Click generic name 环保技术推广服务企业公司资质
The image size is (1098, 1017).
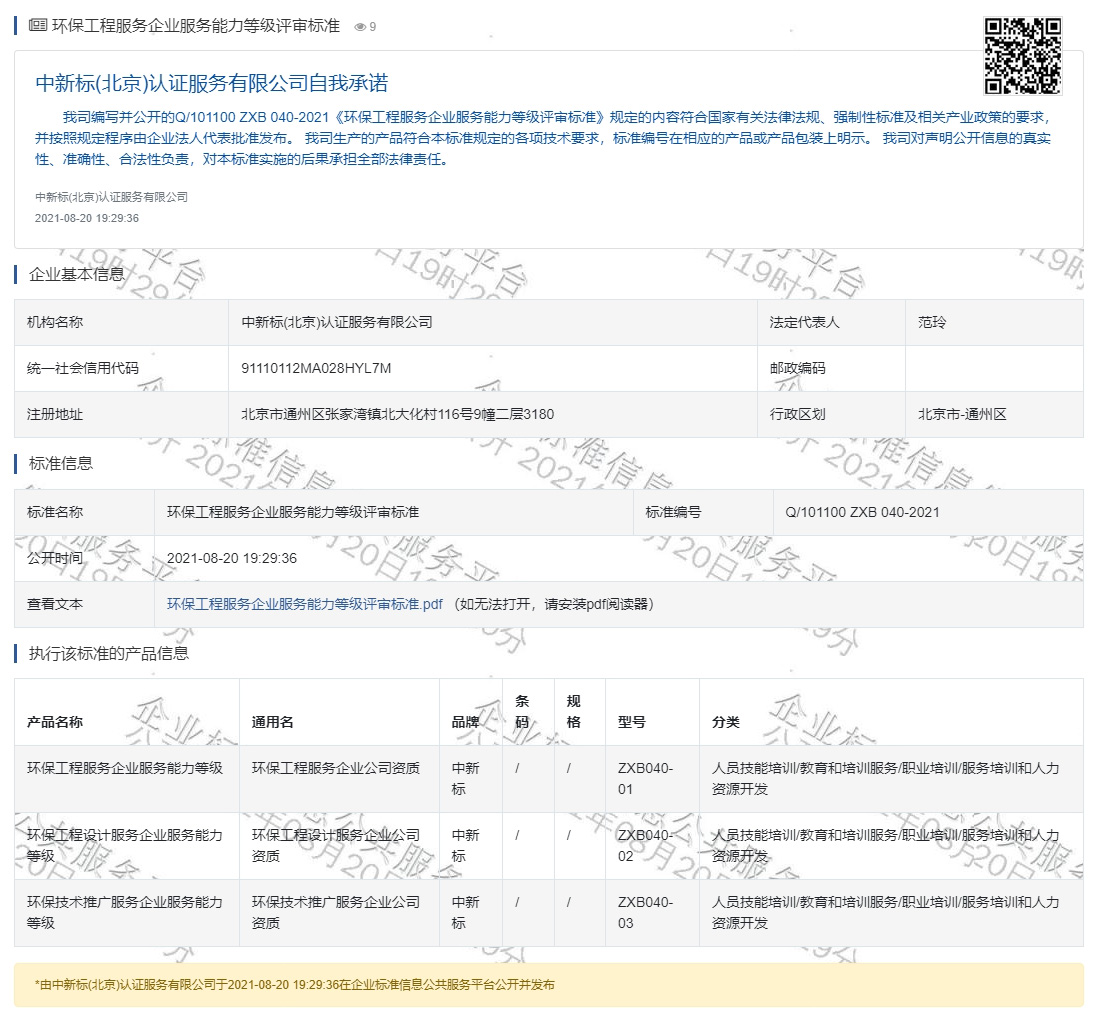pos(335,913)
